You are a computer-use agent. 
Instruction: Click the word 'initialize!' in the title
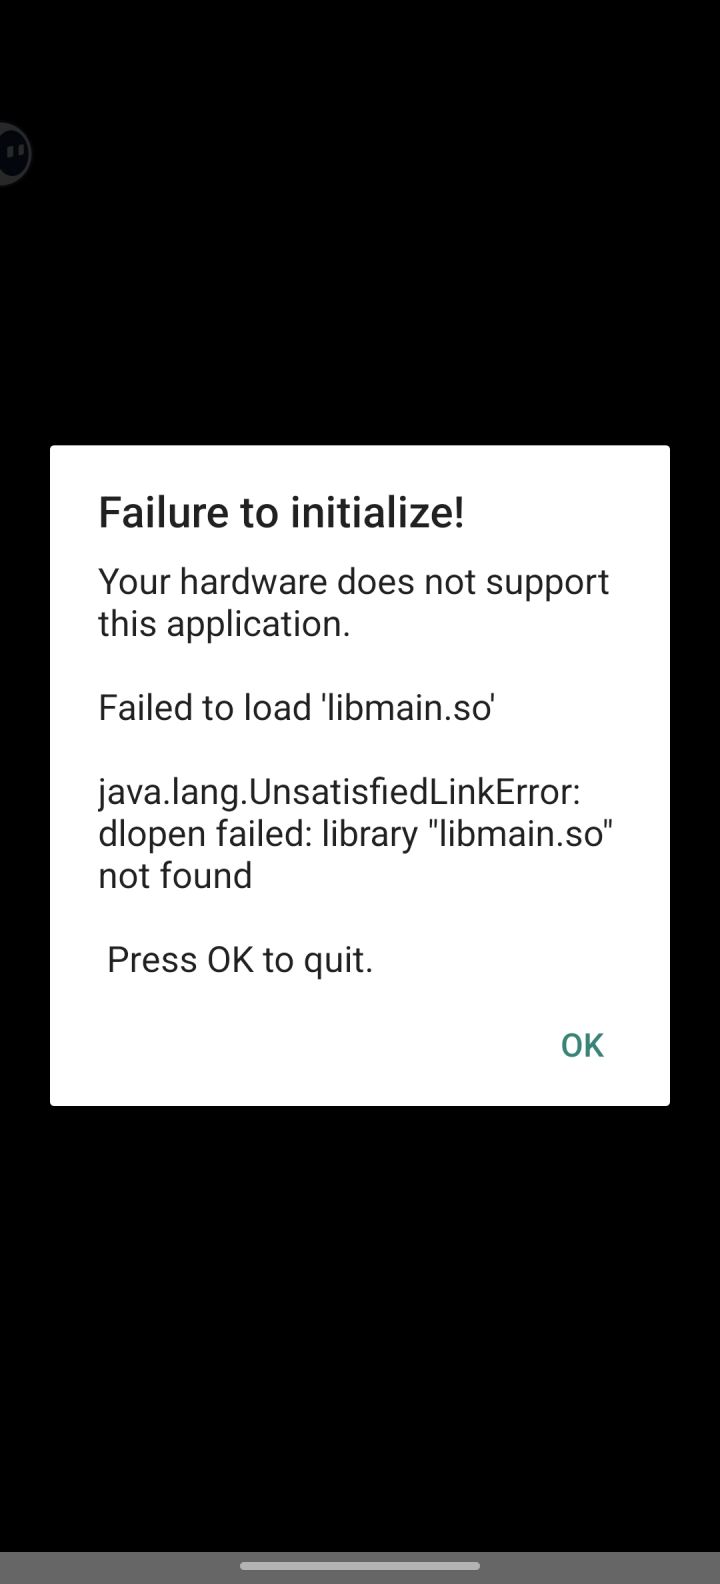pos(378,512)
